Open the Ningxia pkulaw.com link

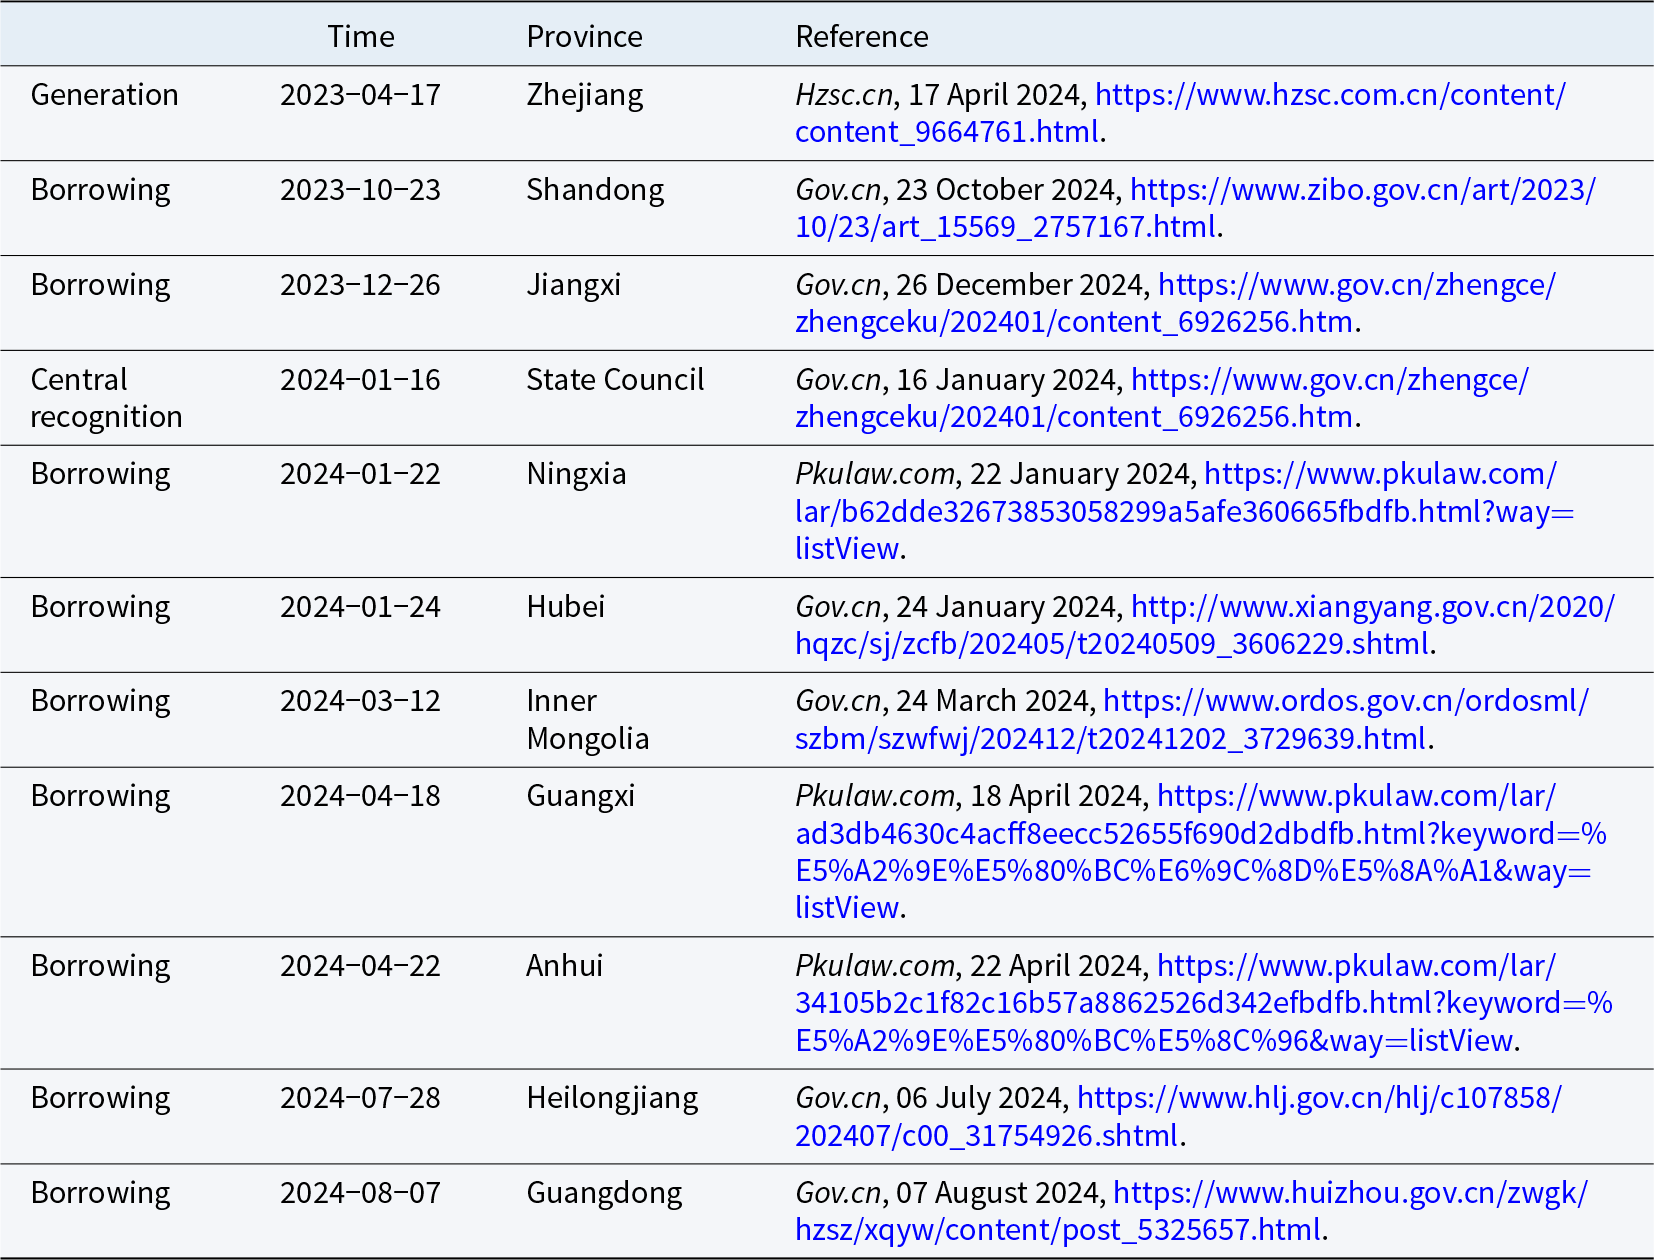[1184, 511]
